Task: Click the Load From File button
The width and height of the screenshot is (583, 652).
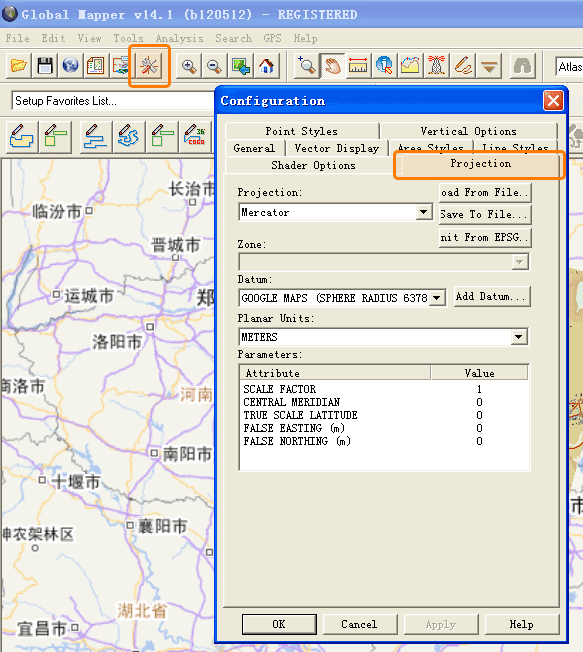Action: coord(485,193)
